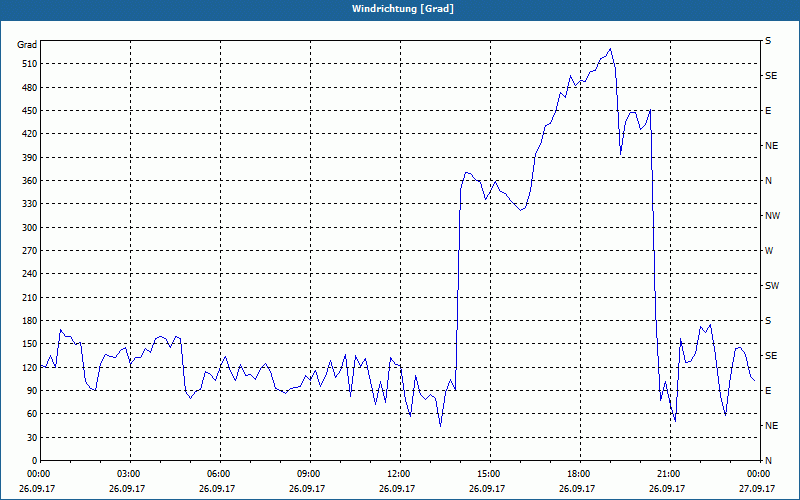The width and height of the screenshot is (800, 500).
Task: Select the 'NE' compass label level with 390
Action: [x=771, y=146]
